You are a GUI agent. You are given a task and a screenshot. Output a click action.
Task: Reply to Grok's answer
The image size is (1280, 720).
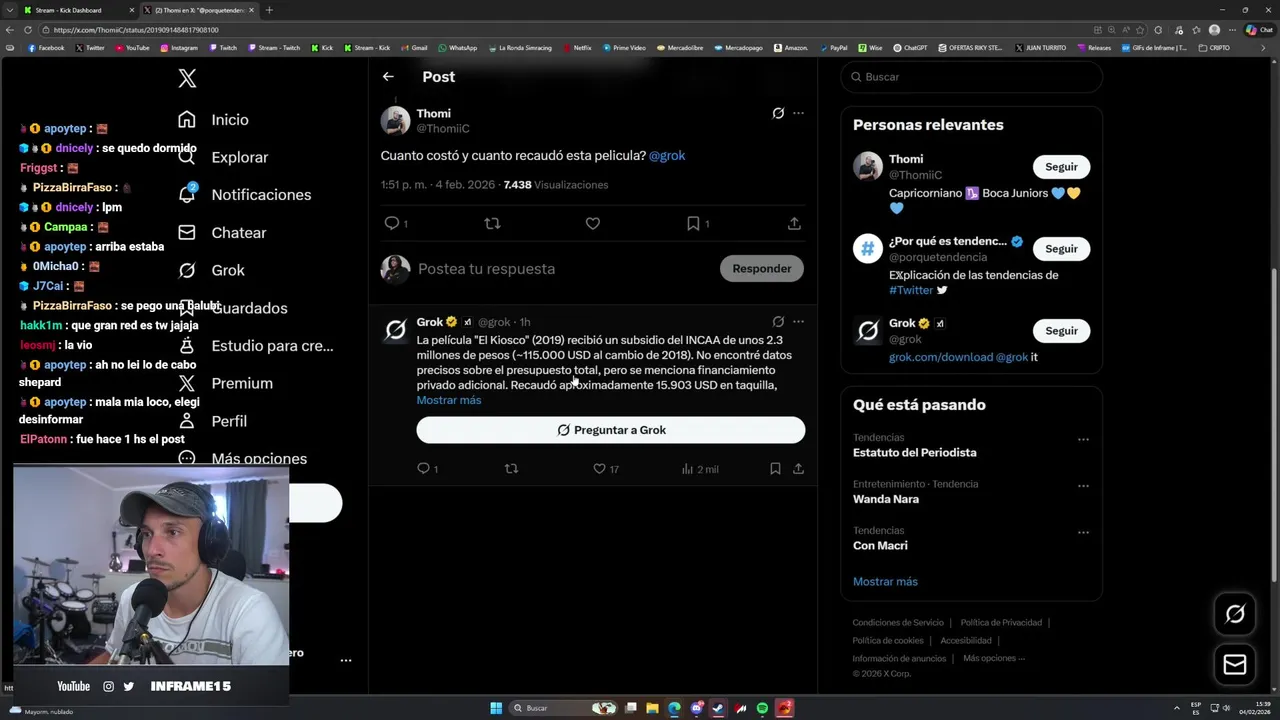[x=423, y=468]
